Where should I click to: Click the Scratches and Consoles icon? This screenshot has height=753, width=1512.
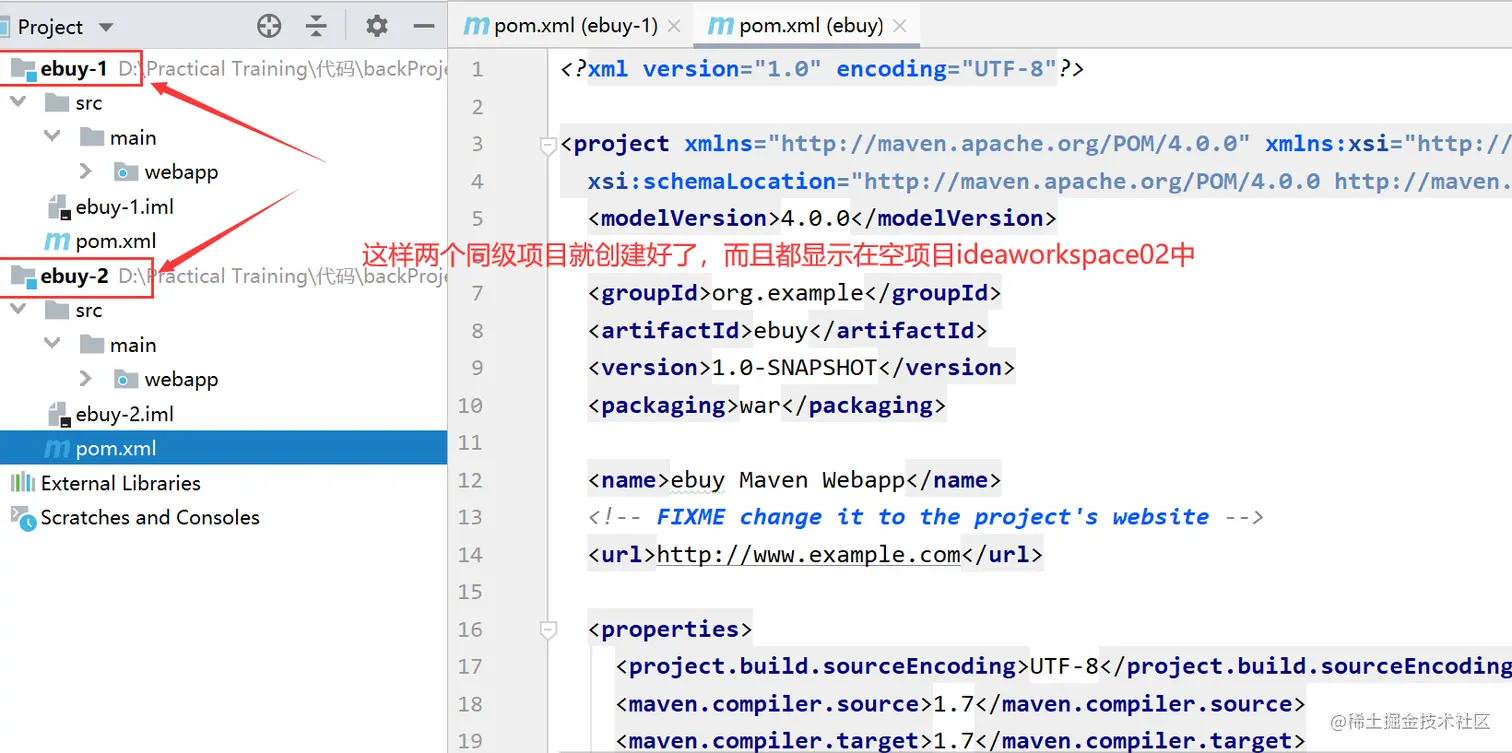coord(22,517)
